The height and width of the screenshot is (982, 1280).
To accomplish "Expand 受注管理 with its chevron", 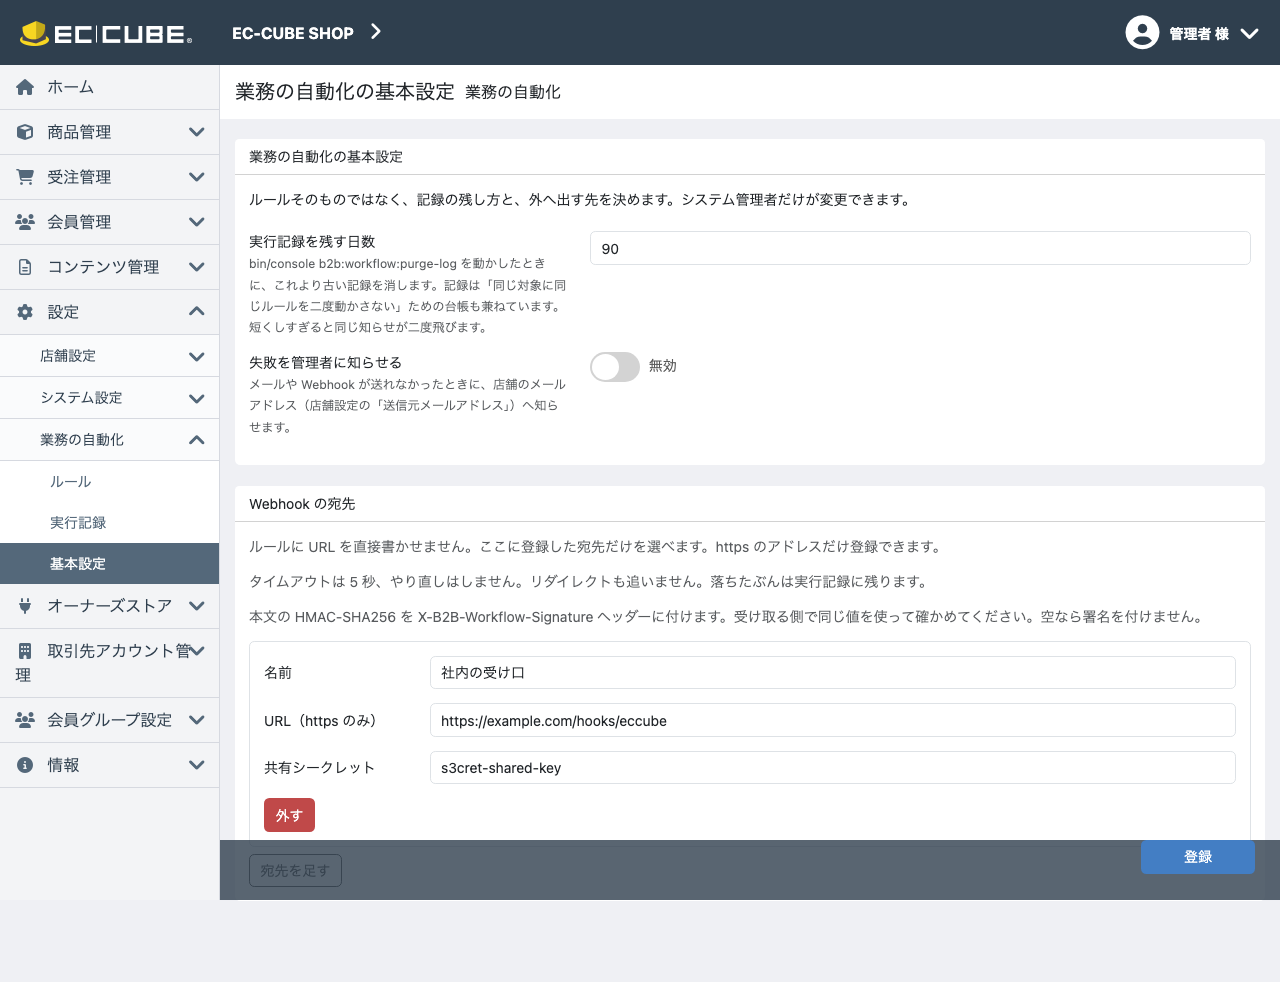I will point(197,177).
